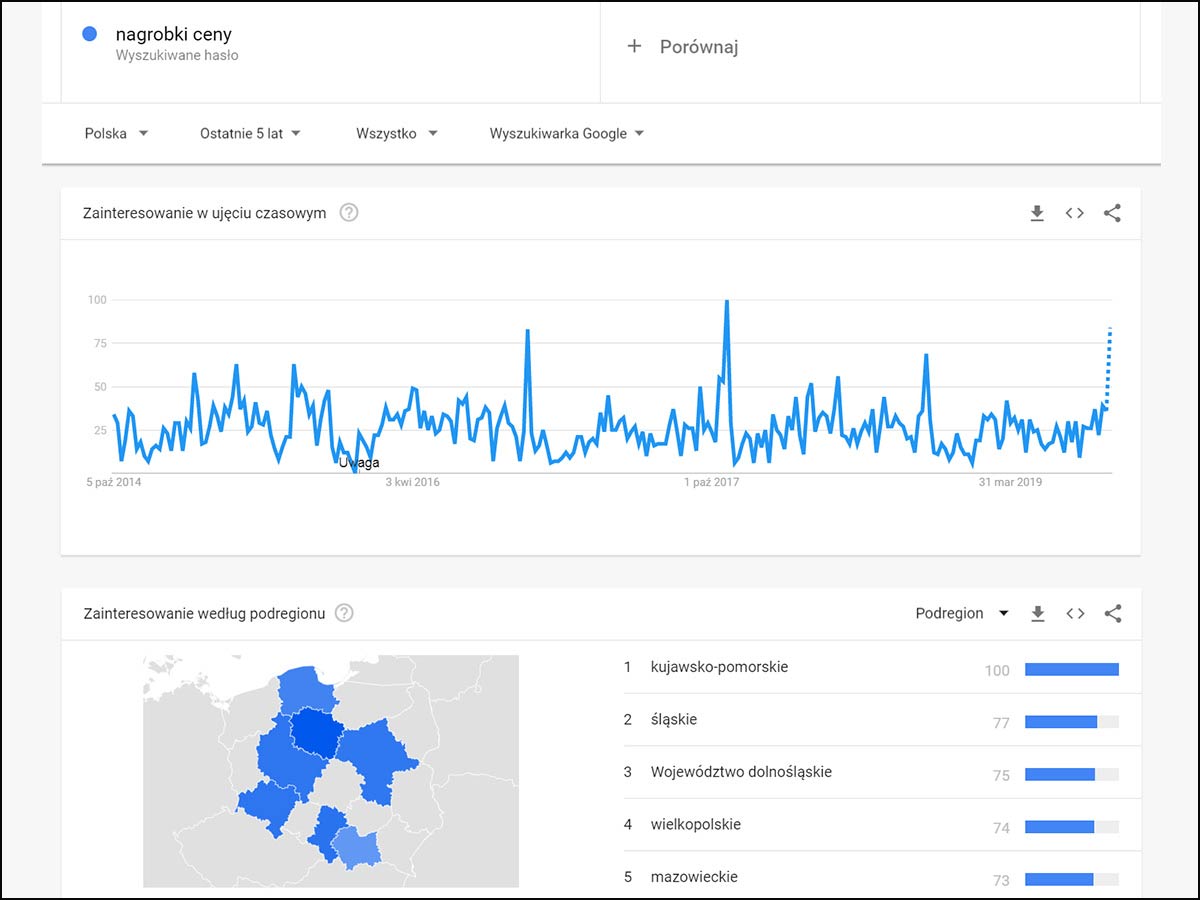Edit the nagrobki ceny search term
This screenshot has width=1200, height=900.
click(x=174, y=34)
